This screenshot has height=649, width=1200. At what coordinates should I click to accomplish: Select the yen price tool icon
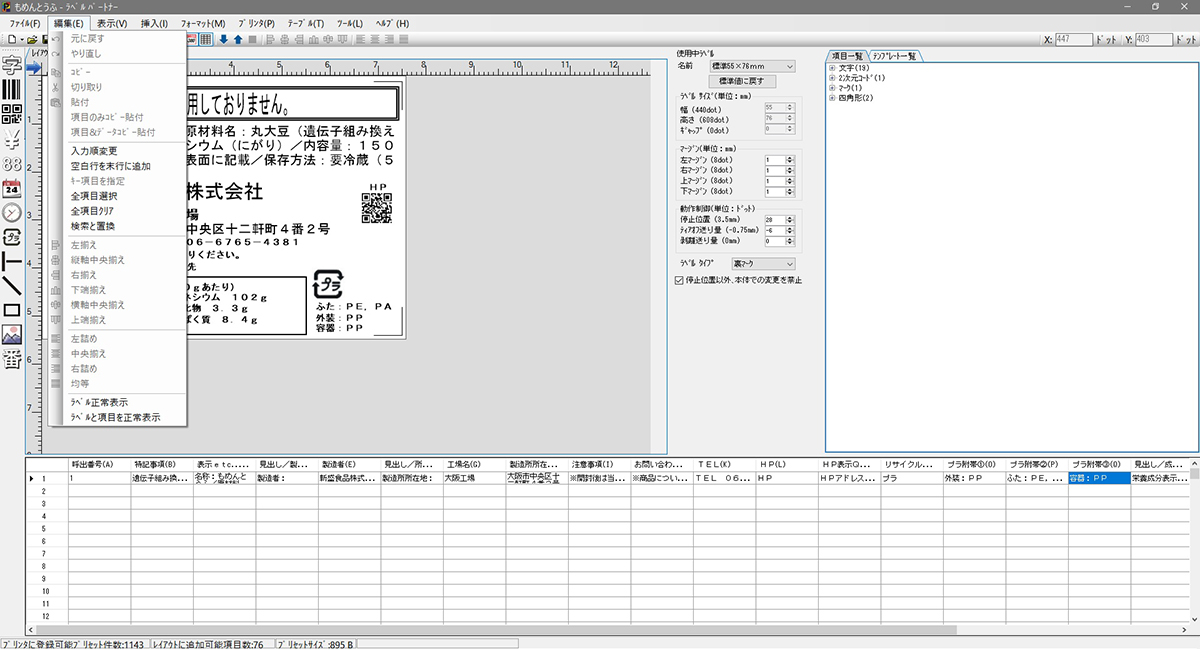click(12, 139)
